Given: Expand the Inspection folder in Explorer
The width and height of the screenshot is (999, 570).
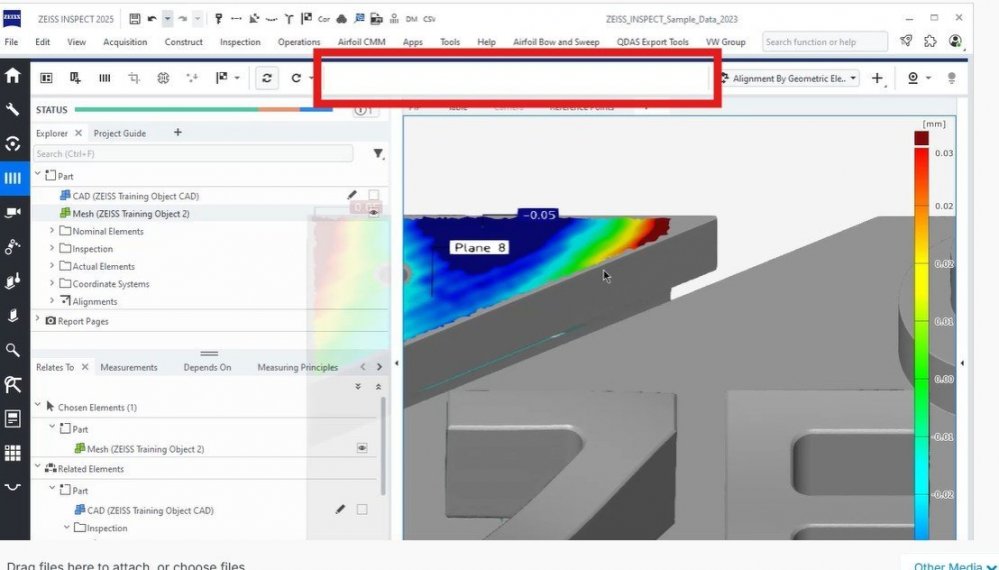Looking at the screenshot, I should pyautogui.click(x=52, y=248).
